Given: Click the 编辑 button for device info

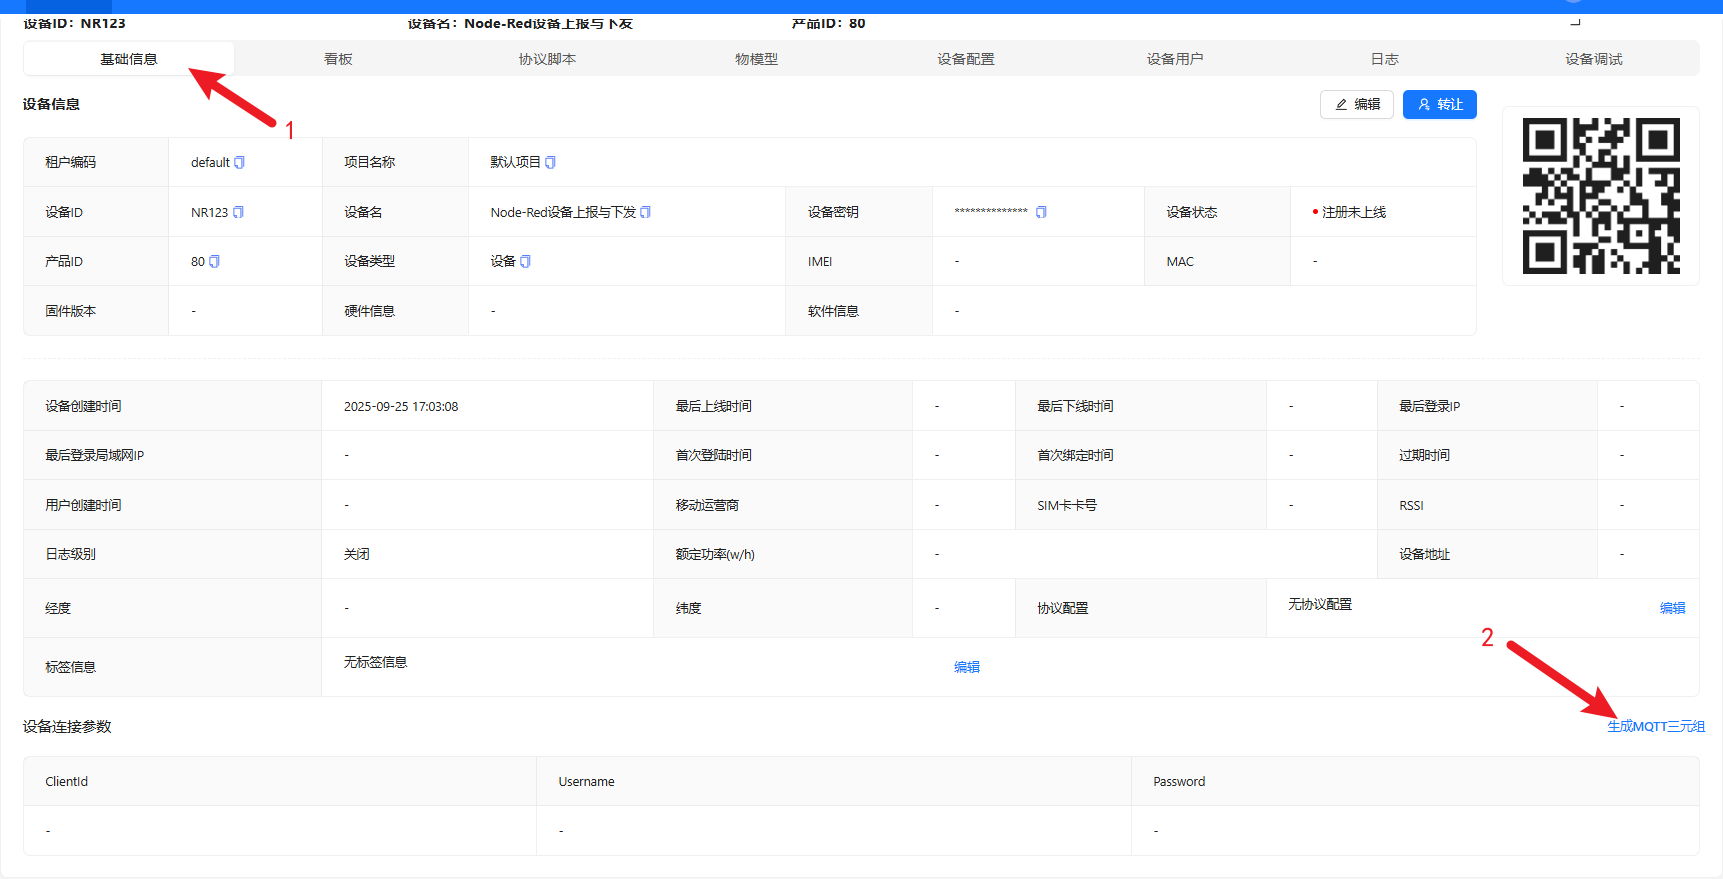Looking at the screenshot, I should point(1356,104).
